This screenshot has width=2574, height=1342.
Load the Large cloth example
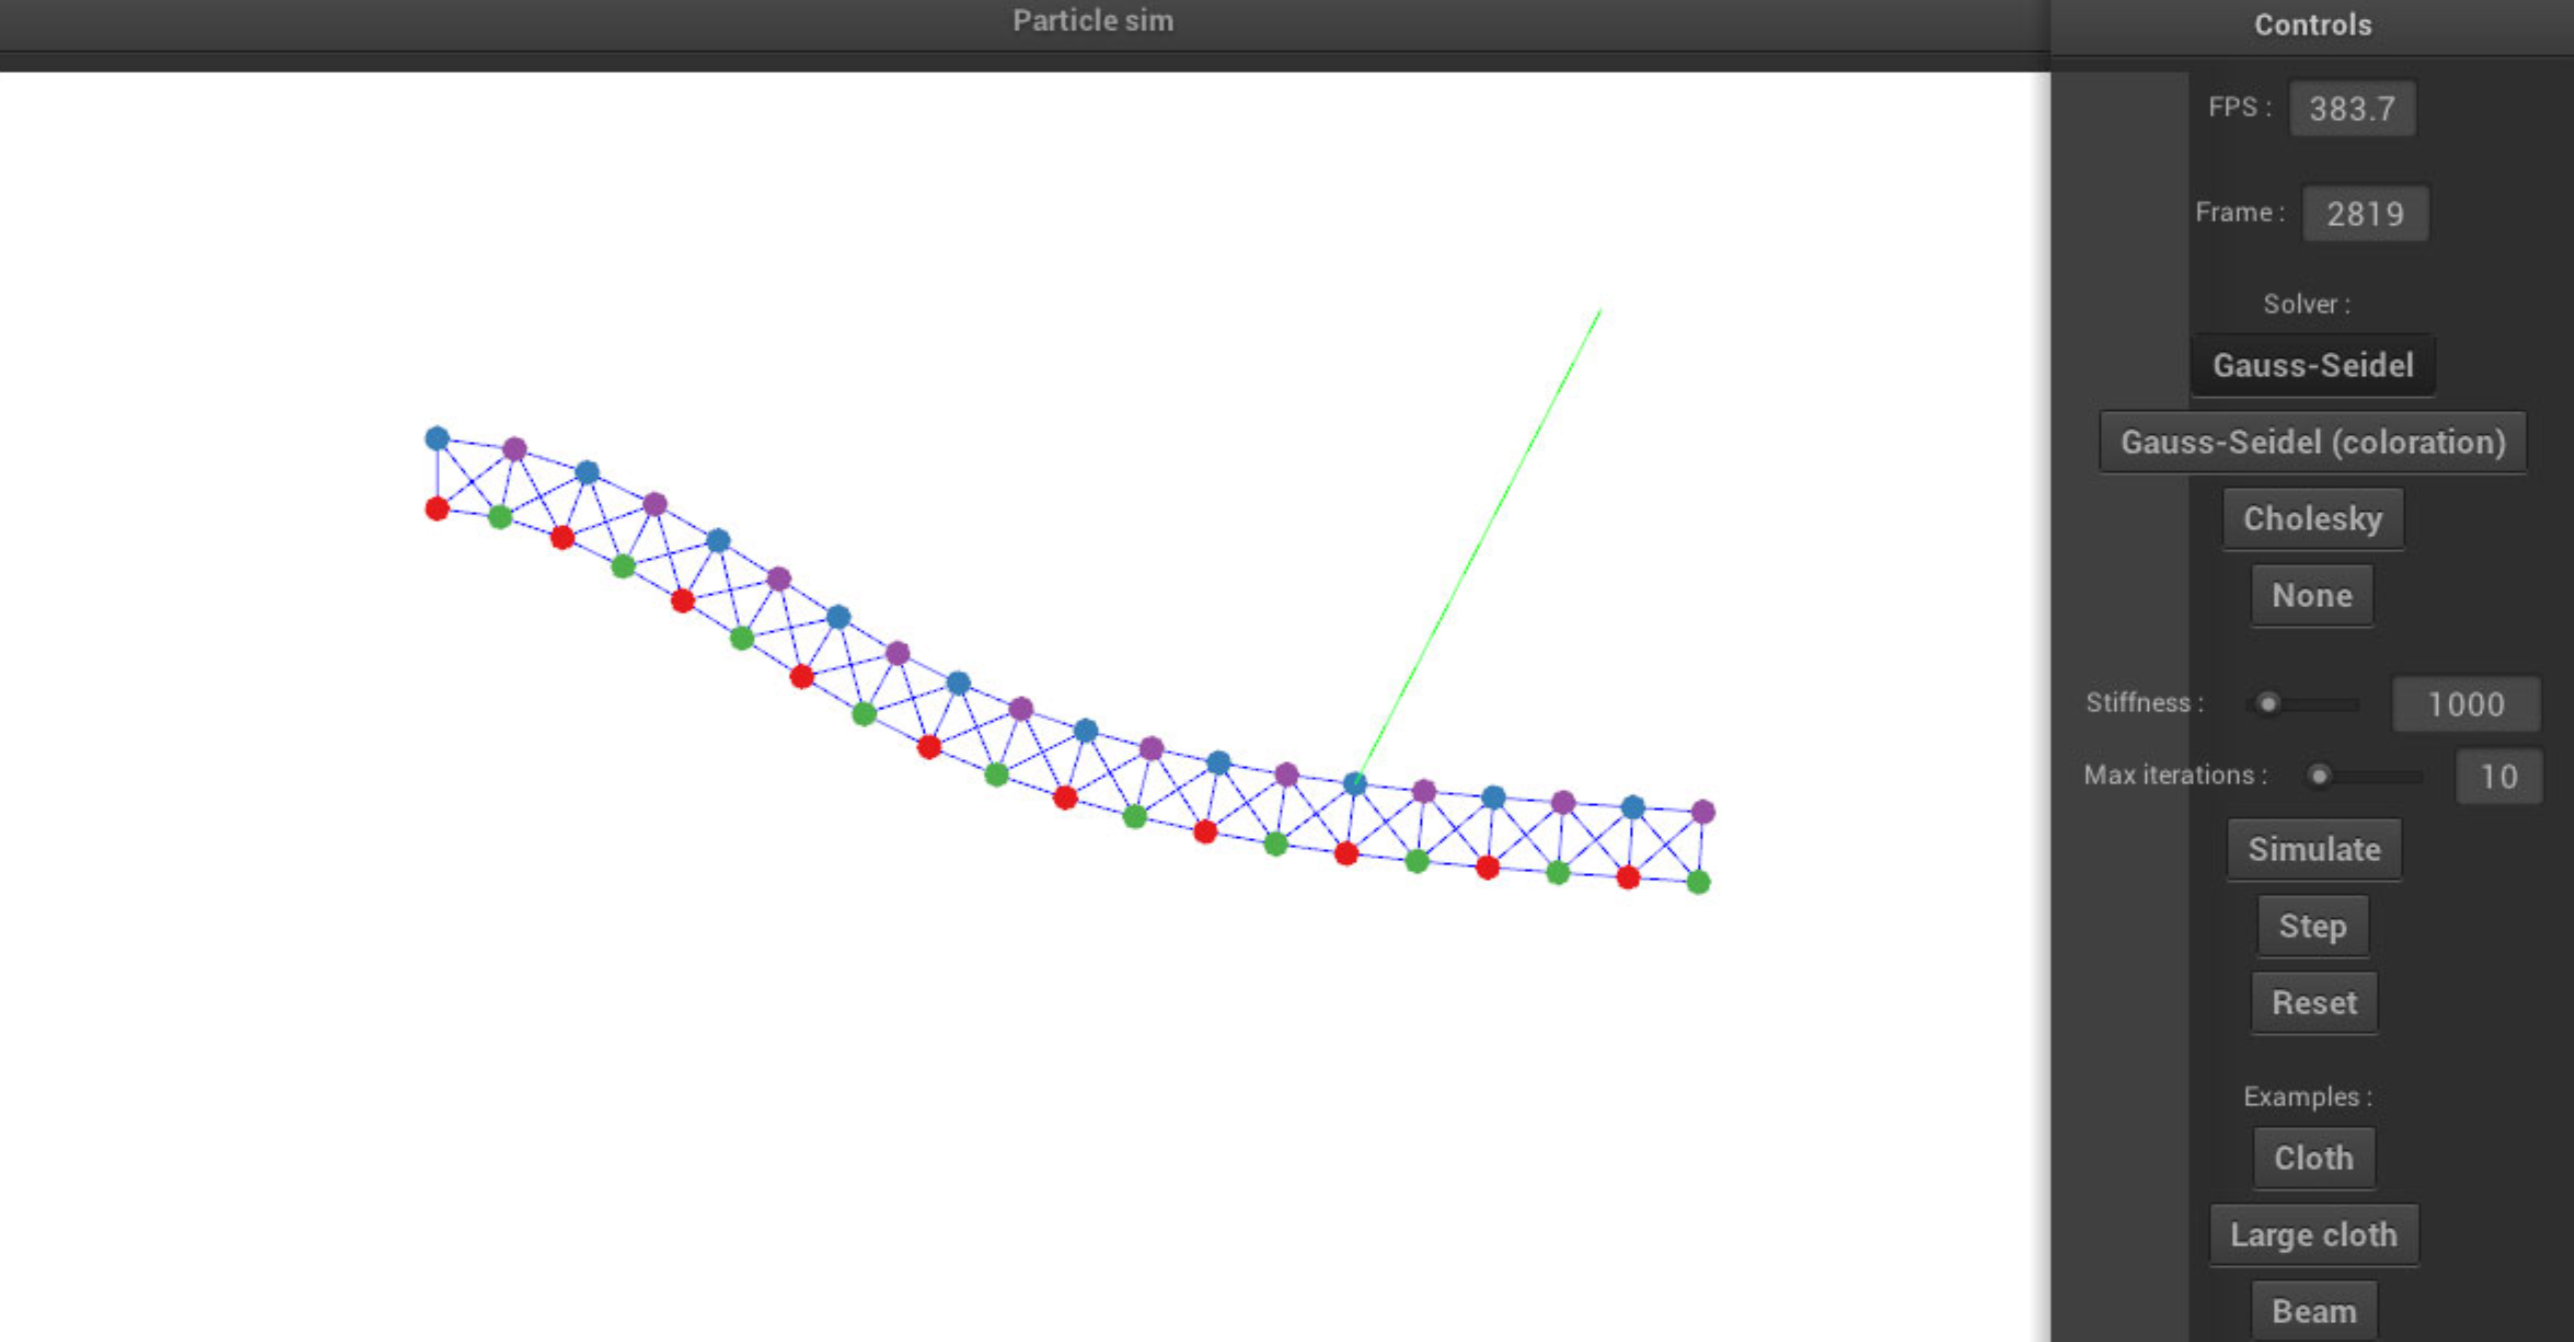coord(2313,1234)
